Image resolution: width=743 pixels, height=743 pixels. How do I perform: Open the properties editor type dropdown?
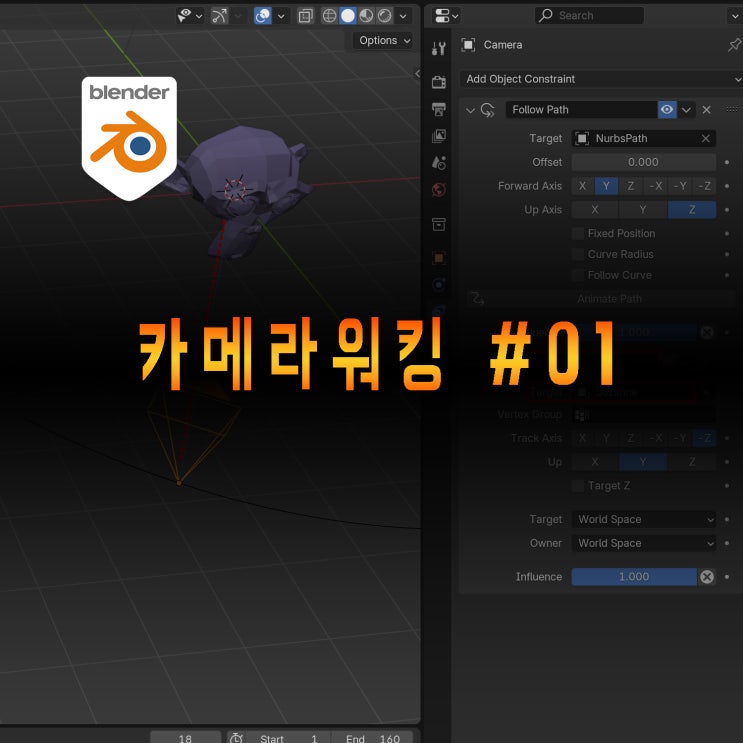coord(446,16)
